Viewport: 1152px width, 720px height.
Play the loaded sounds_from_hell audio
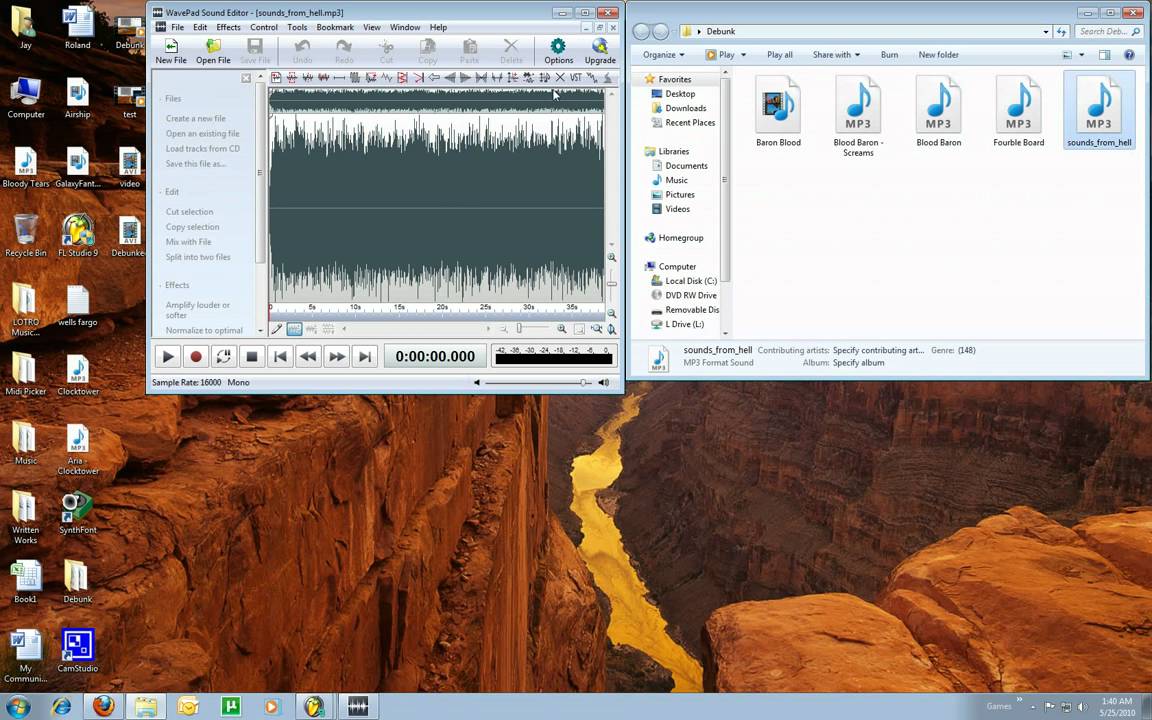[168, 356]
